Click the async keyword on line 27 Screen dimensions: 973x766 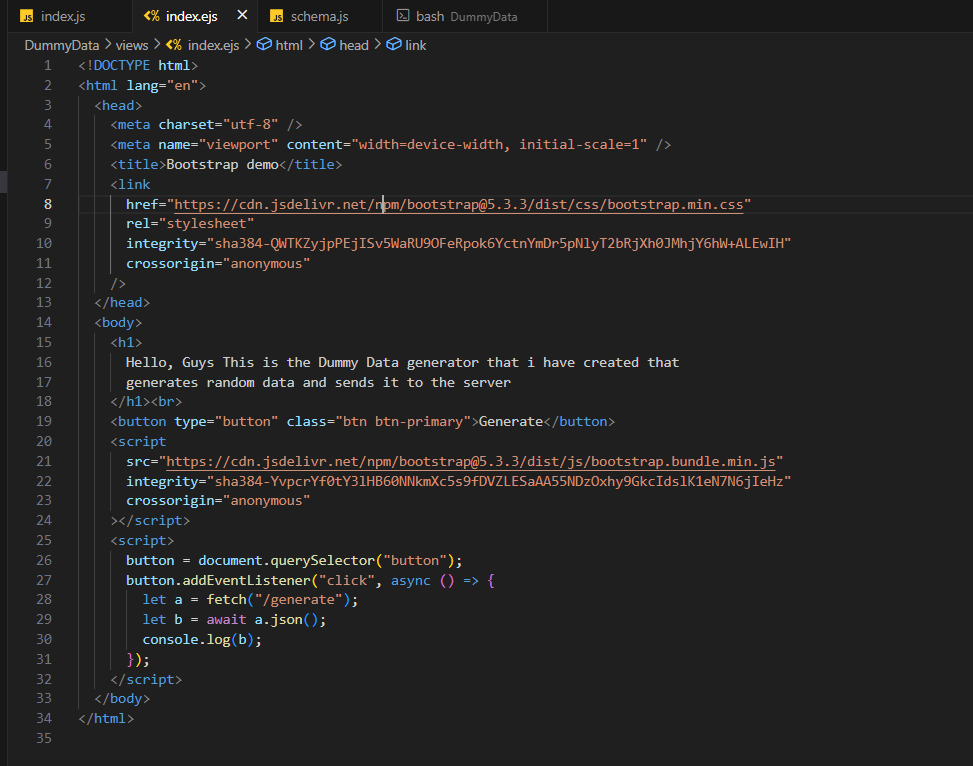[x=410, y=580]
